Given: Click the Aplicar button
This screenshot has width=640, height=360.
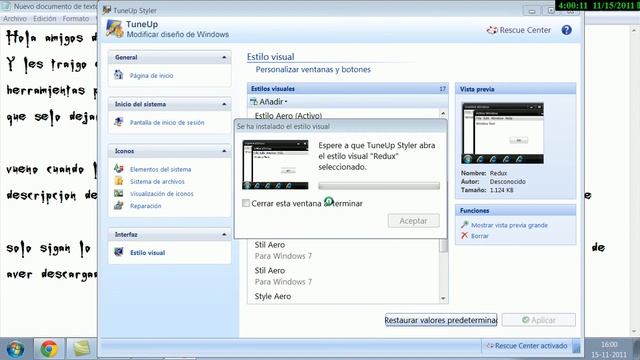Looking at the screenshot, I should [539, 320].
